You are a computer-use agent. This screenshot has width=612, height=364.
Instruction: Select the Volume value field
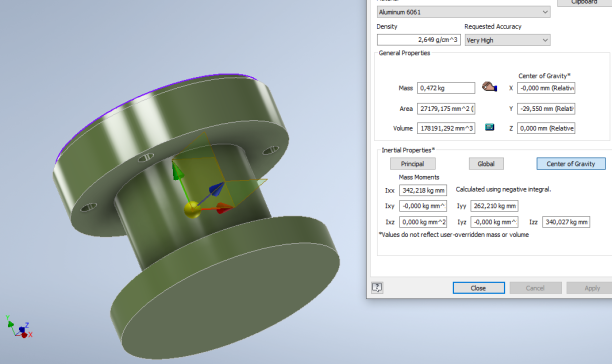(446, 128)
